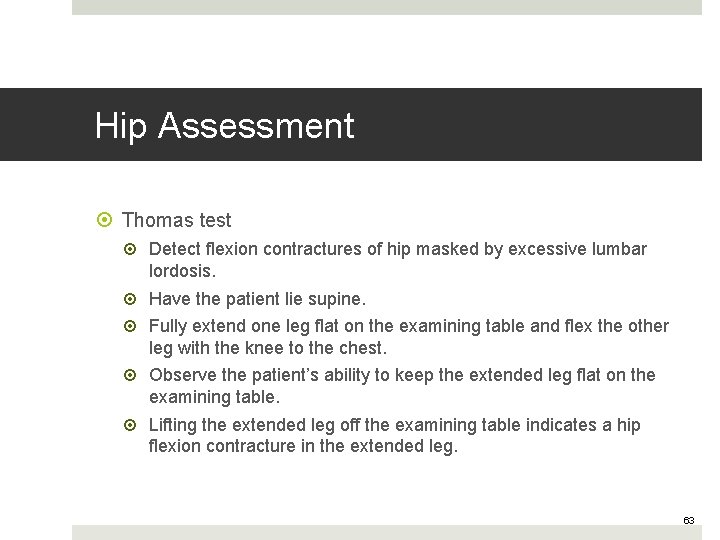720x540 pixels.
Task: Click bullet icon before Fully extend one leg
Action: pyautogui.click(x=135, y=326)
